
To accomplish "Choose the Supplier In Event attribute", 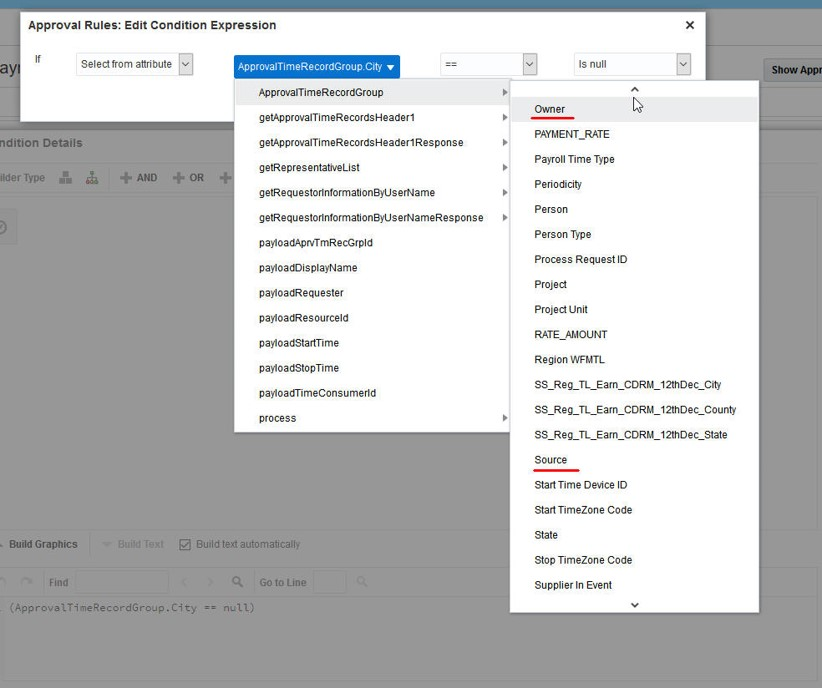I will point(634,585).
